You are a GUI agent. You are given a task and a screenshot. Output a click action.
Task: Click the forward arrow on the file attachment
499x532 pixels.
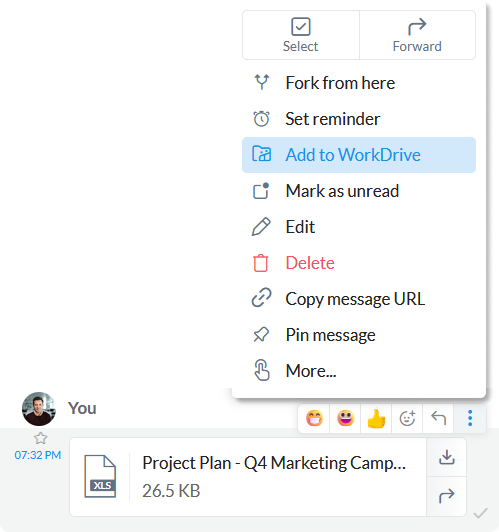[447, 496]
